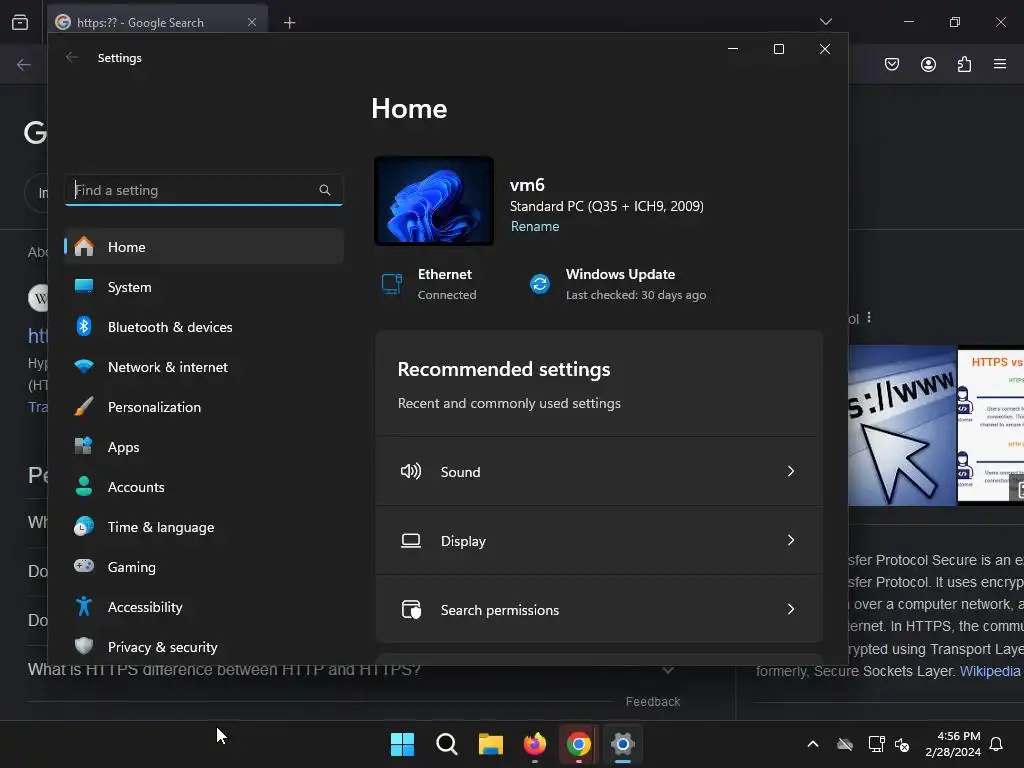The width and height of the screenshot is (1024, 768).
Task: Click the Gaming controller icon
Action: (84, 566)
